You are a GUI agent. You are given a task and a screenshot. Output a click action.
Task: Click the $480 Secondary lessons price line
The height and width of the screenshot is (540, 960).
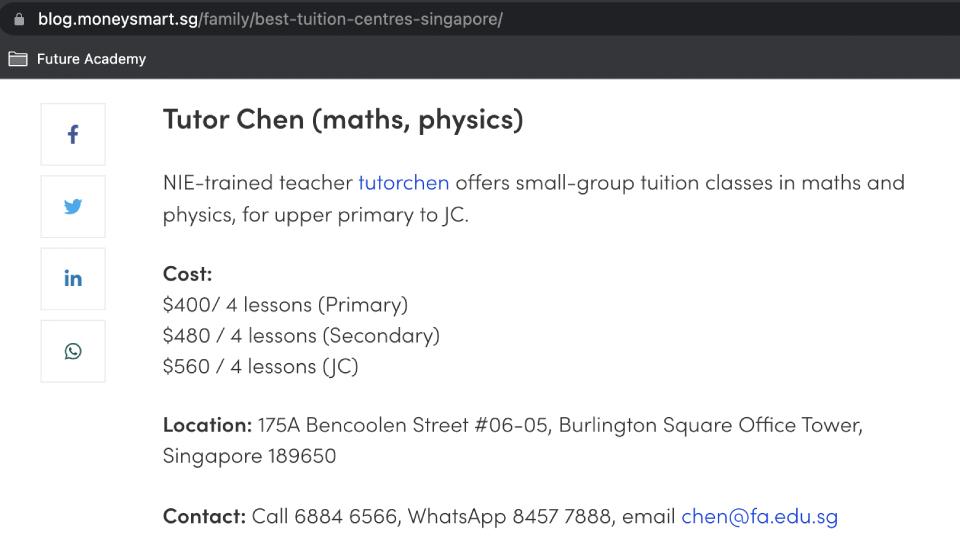pyautogui.click(x=301, y=336)
